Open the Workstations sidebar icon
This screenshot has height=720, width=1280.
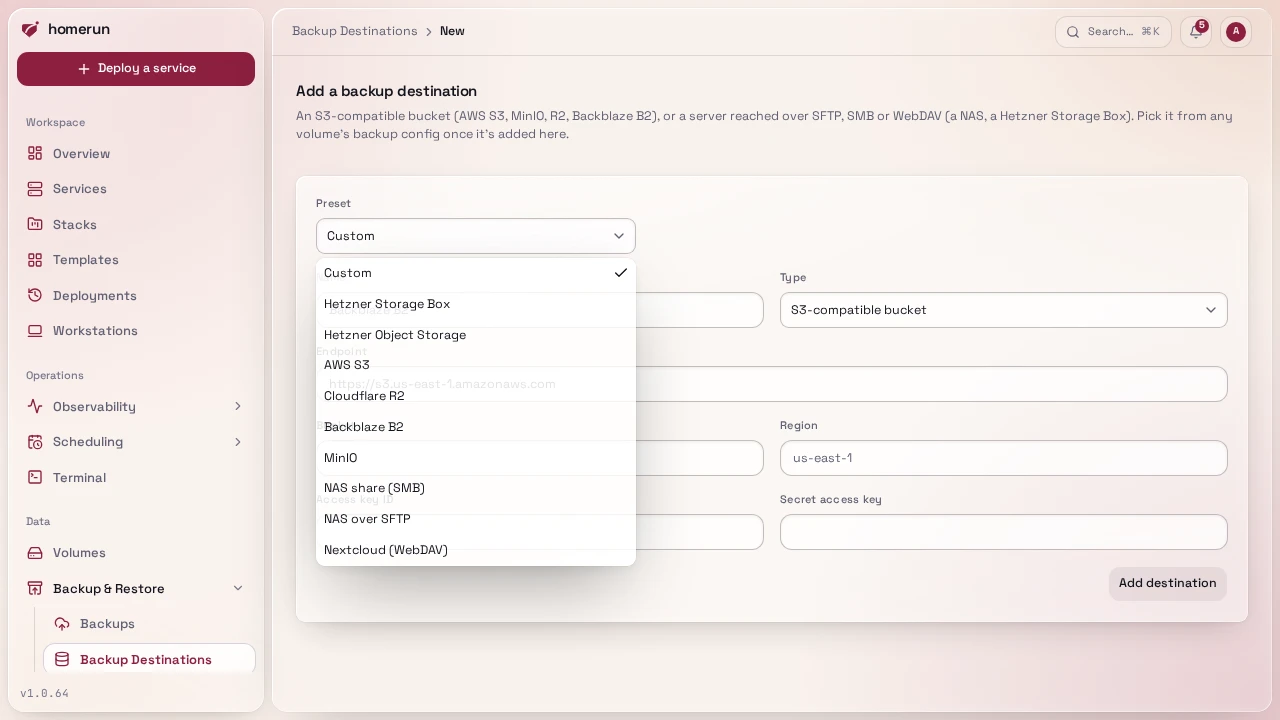[x=35, y=331]
